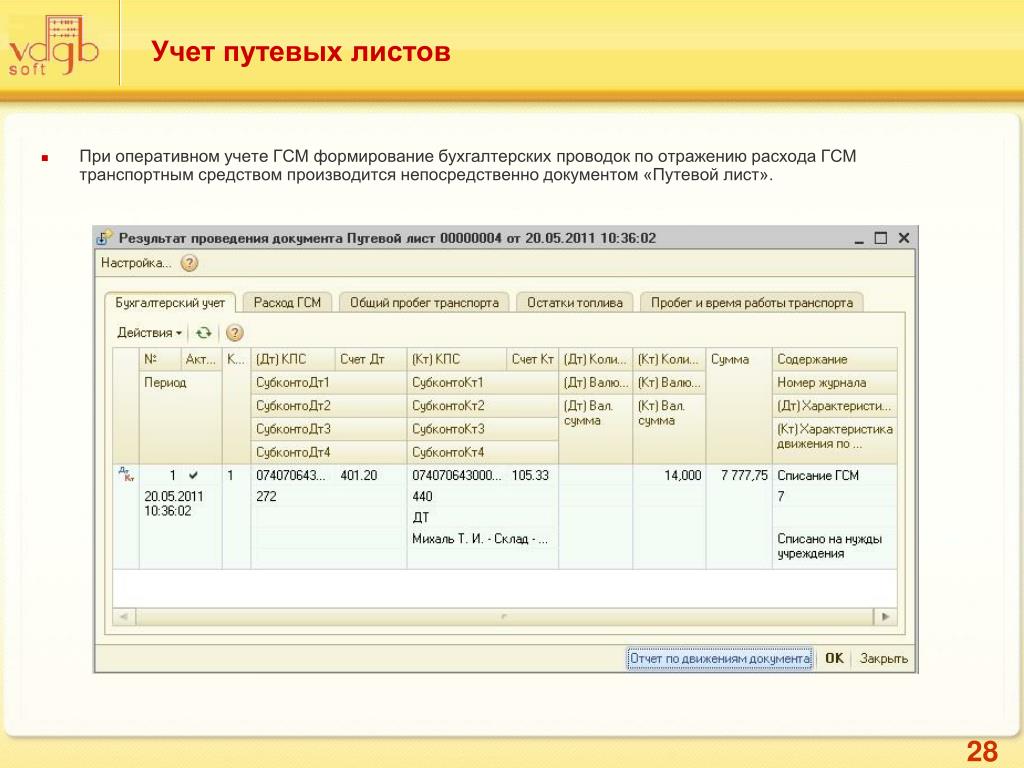Viewport: 1024px width, 768px height.
Task: Click the document icon in window title bar
Action: pos(105,238)
